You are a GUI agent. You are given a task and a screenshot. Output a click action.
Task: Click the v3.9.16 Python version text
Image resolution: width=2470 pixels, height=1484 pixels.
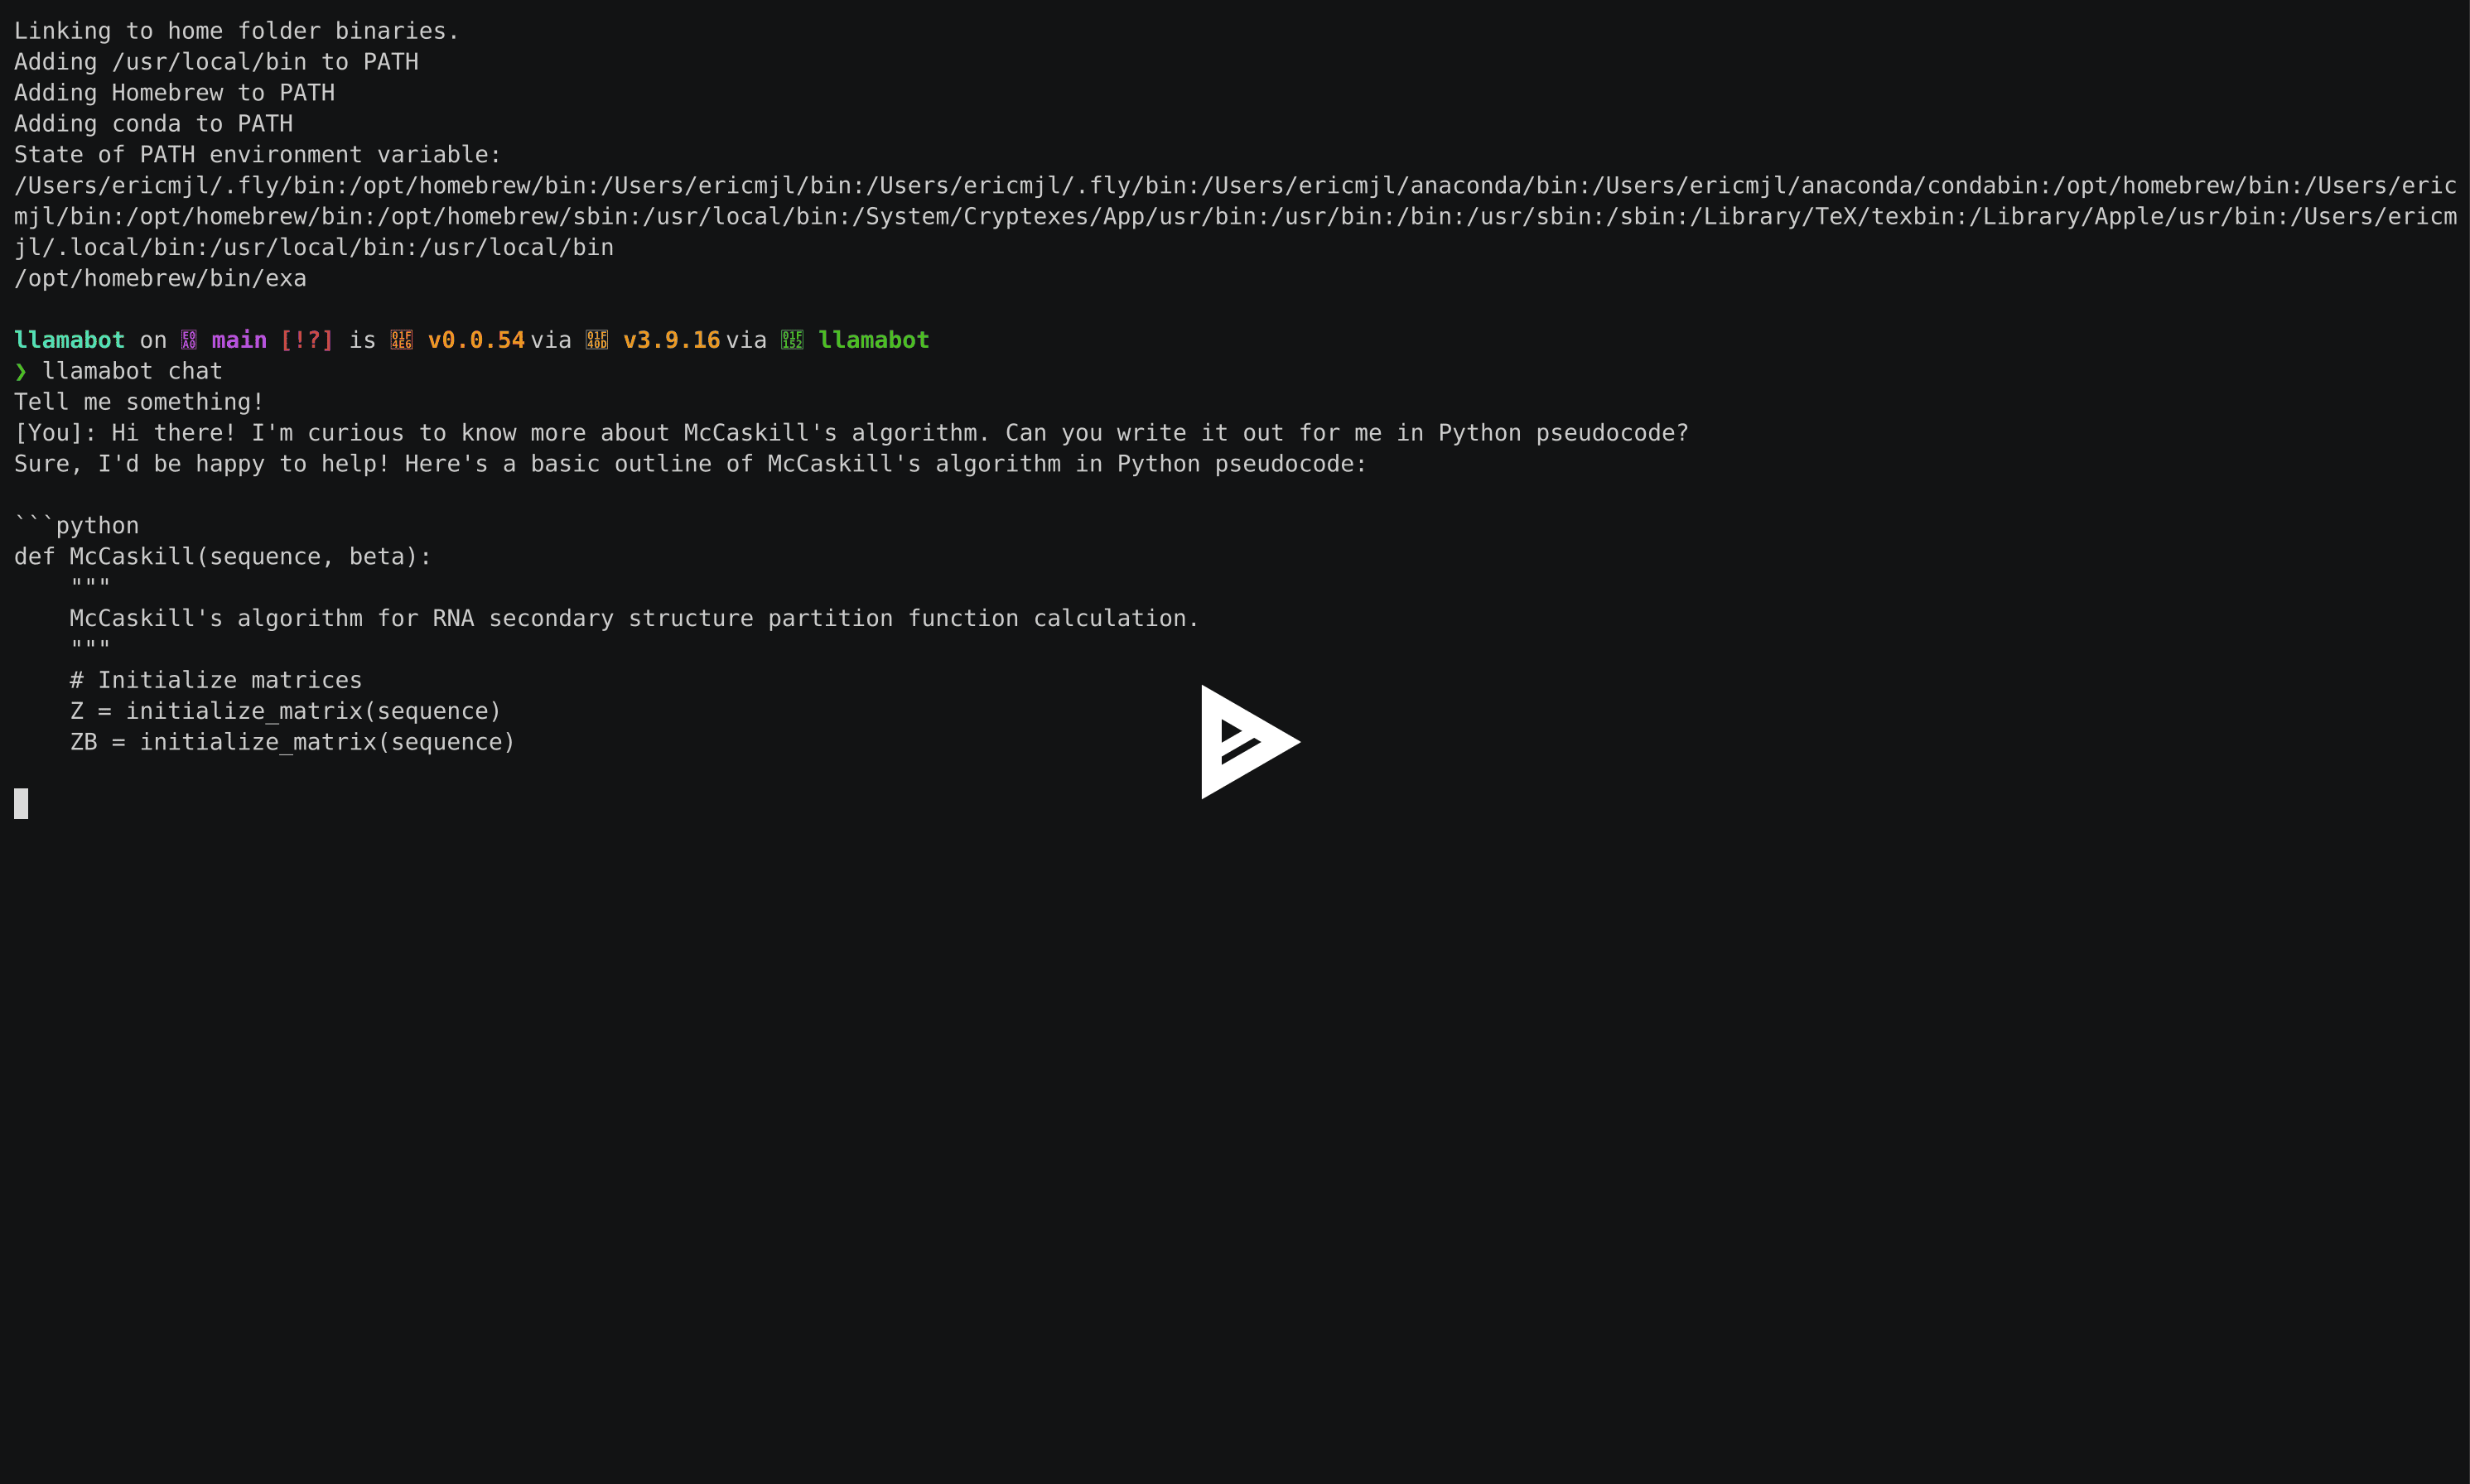click(x=671, y=340)
